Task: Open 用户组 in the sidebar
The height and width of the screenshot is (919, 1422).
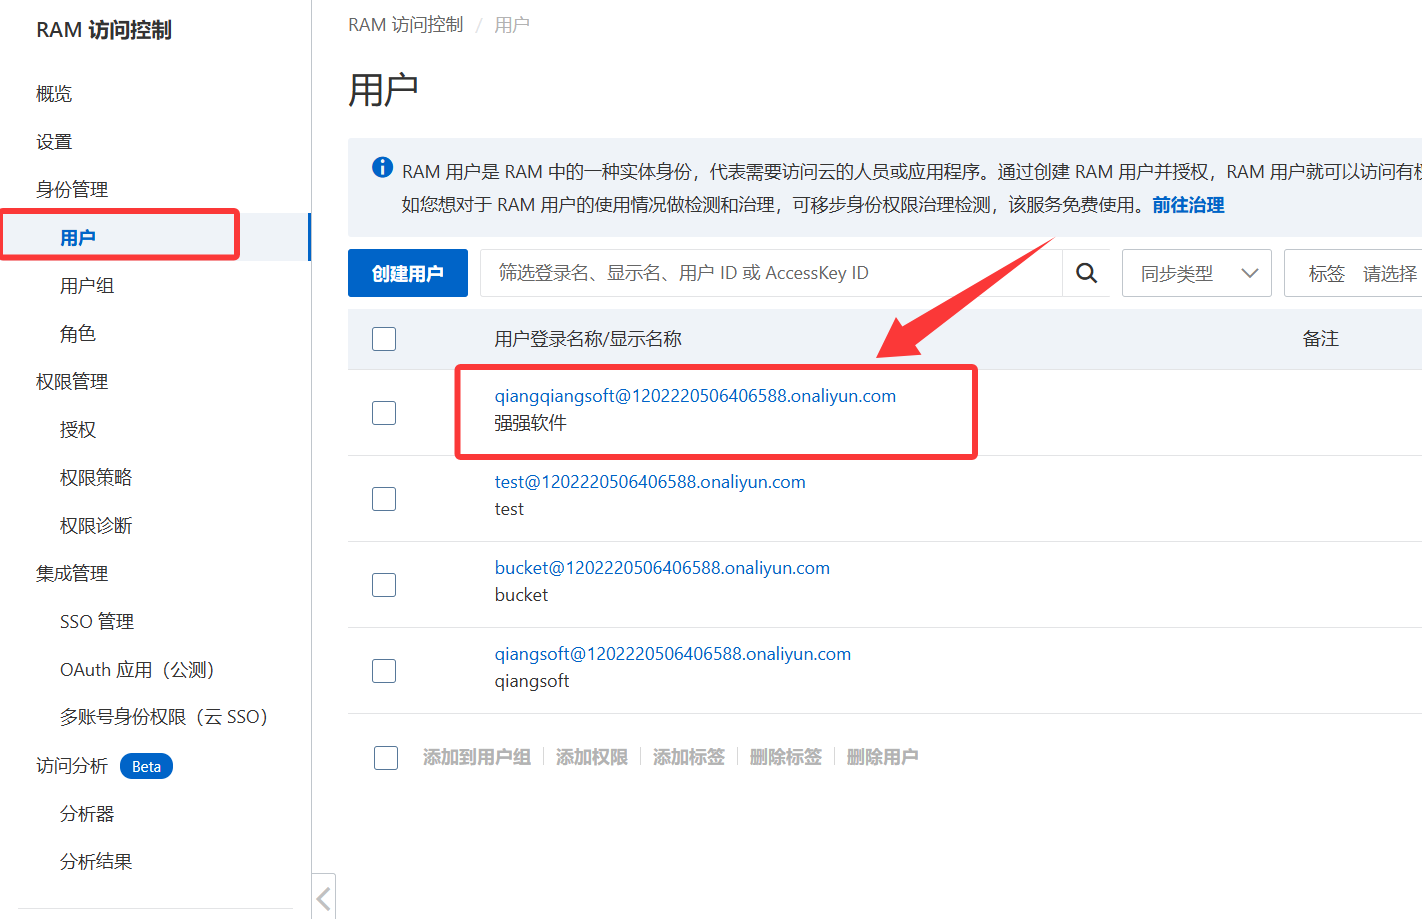Action: [87, 285]
